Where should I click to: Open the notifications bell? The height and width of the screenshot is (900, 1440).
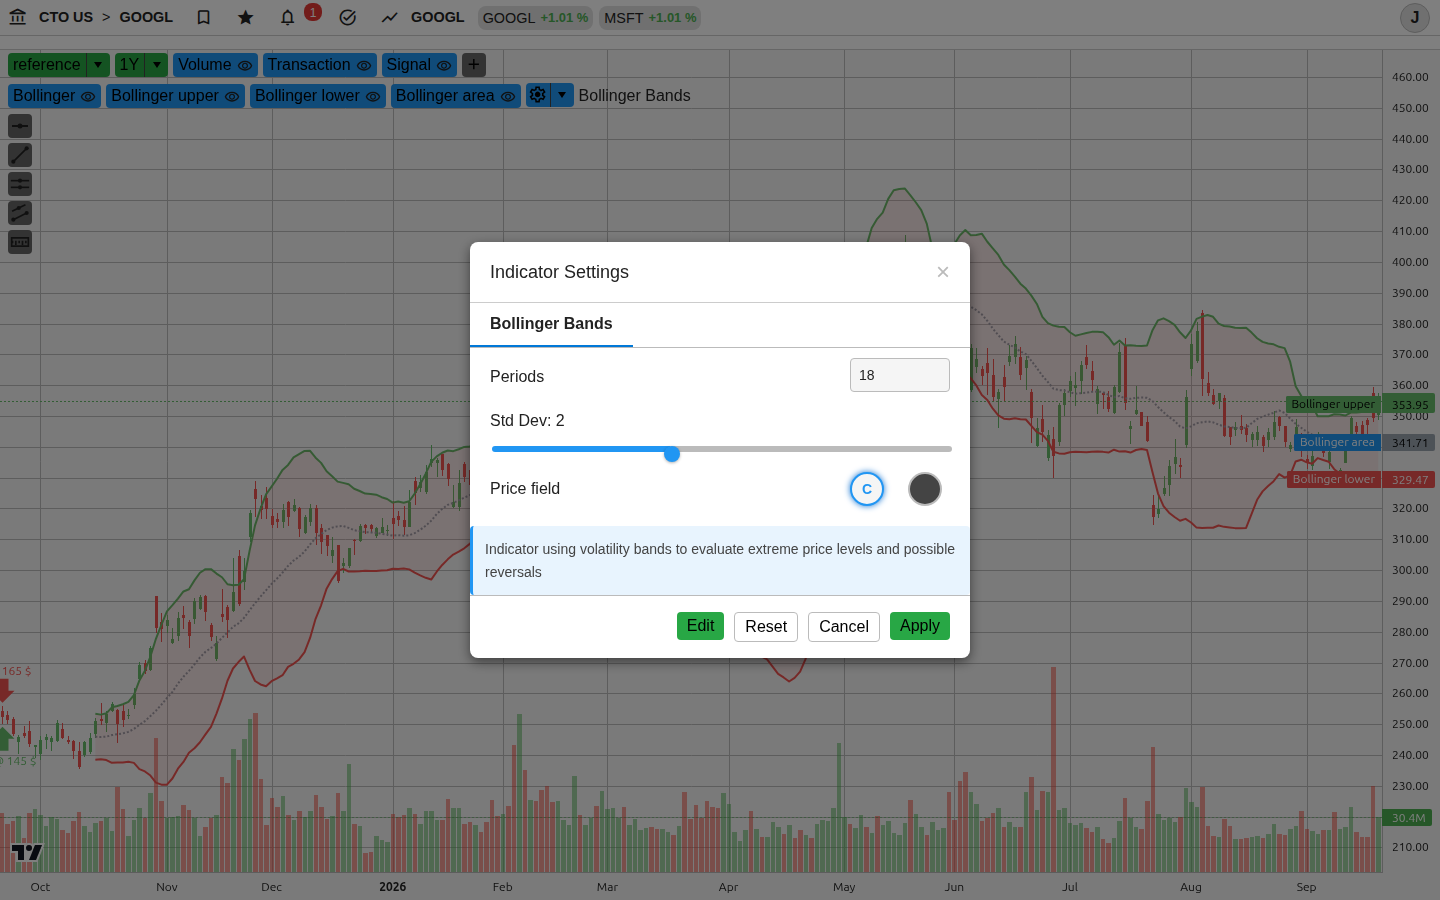(288, 17)
